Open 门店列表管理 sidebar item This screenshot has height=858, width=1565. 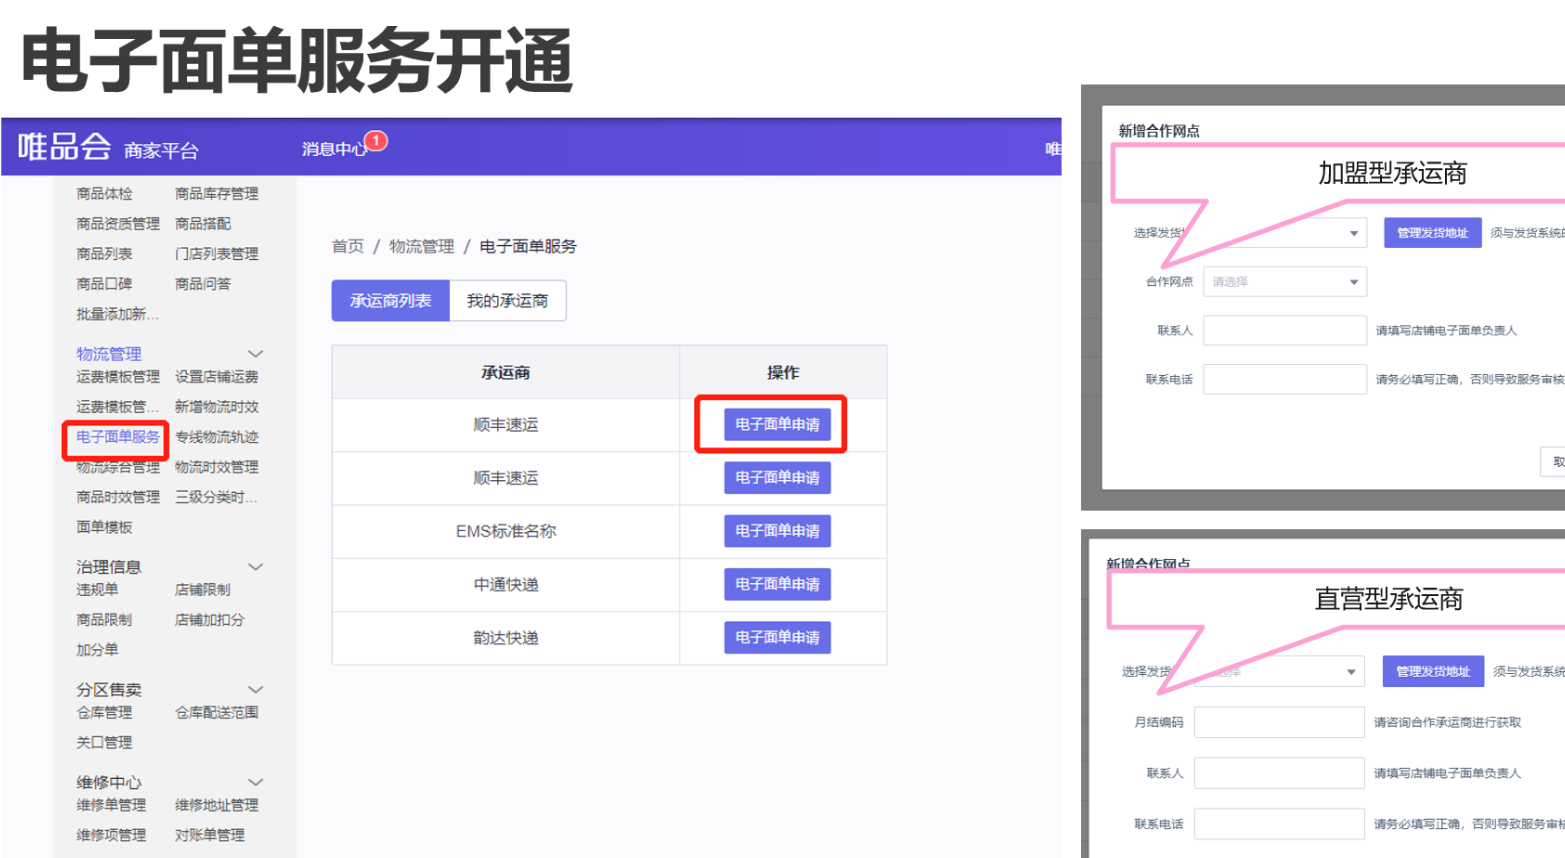[x=217, y=254]
